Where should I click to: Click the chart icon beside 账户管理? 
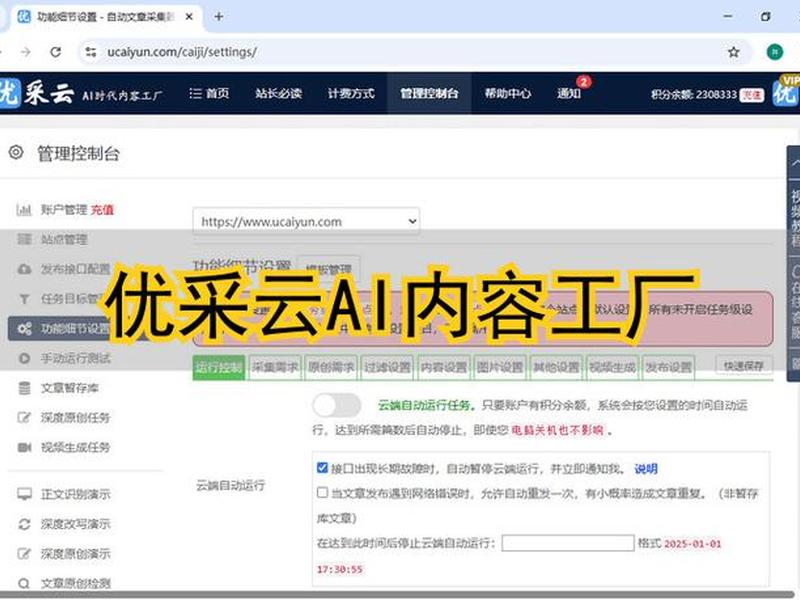point(23,210)
